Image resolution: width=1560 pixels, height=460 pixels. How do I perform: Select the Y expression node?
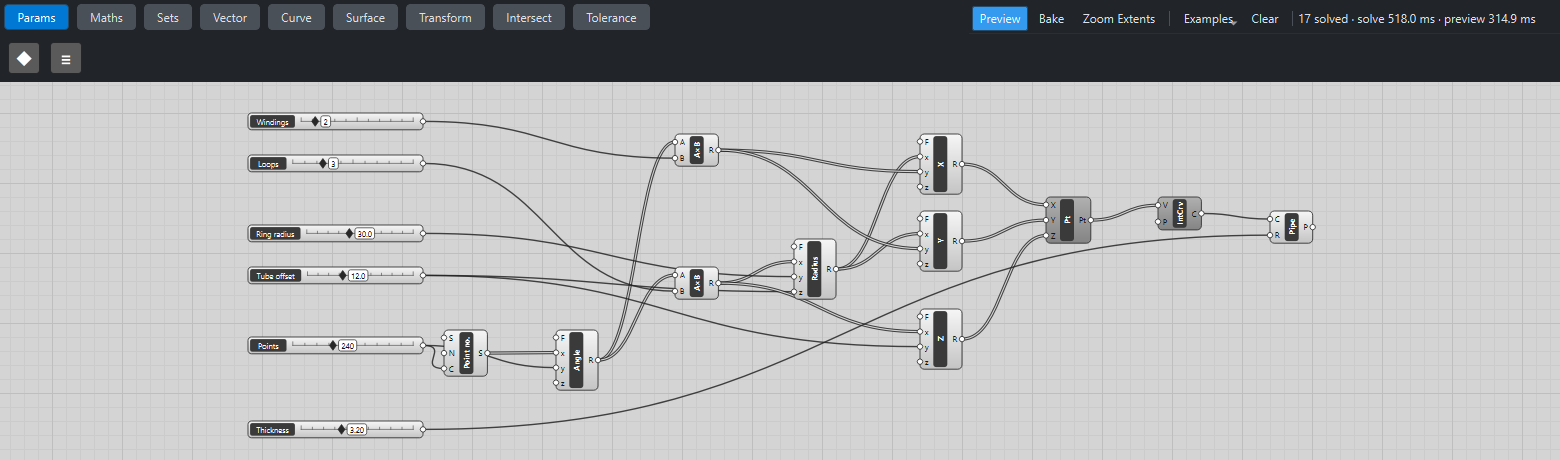940,241
